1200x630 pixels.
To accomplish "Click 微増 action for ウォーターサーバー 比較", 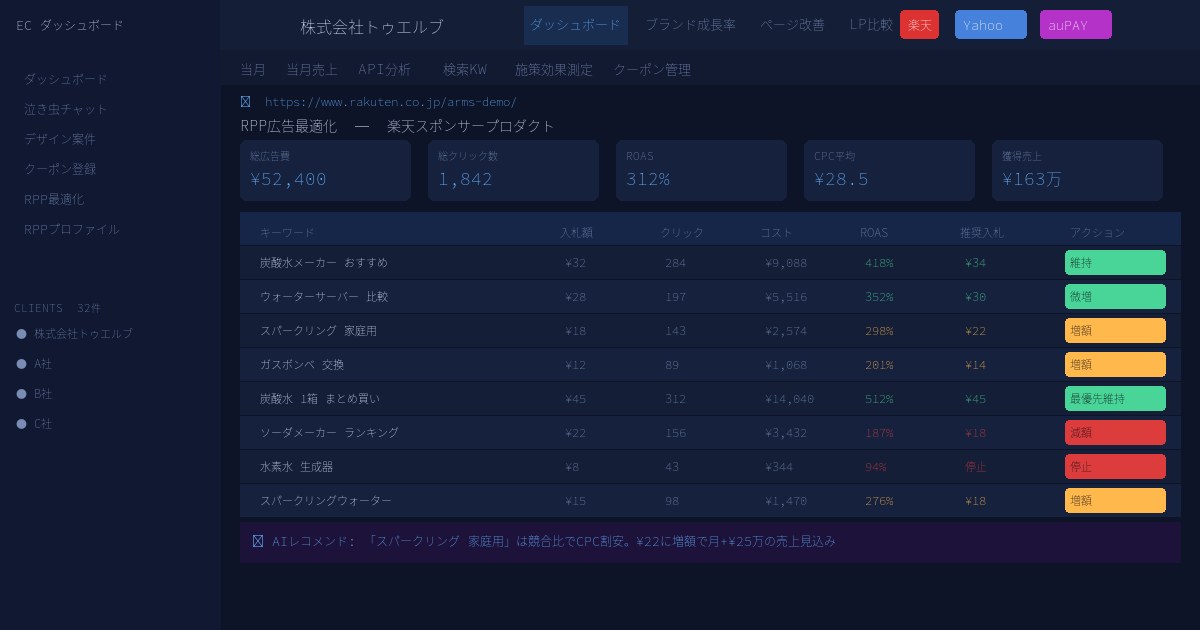I will 1115,297.
